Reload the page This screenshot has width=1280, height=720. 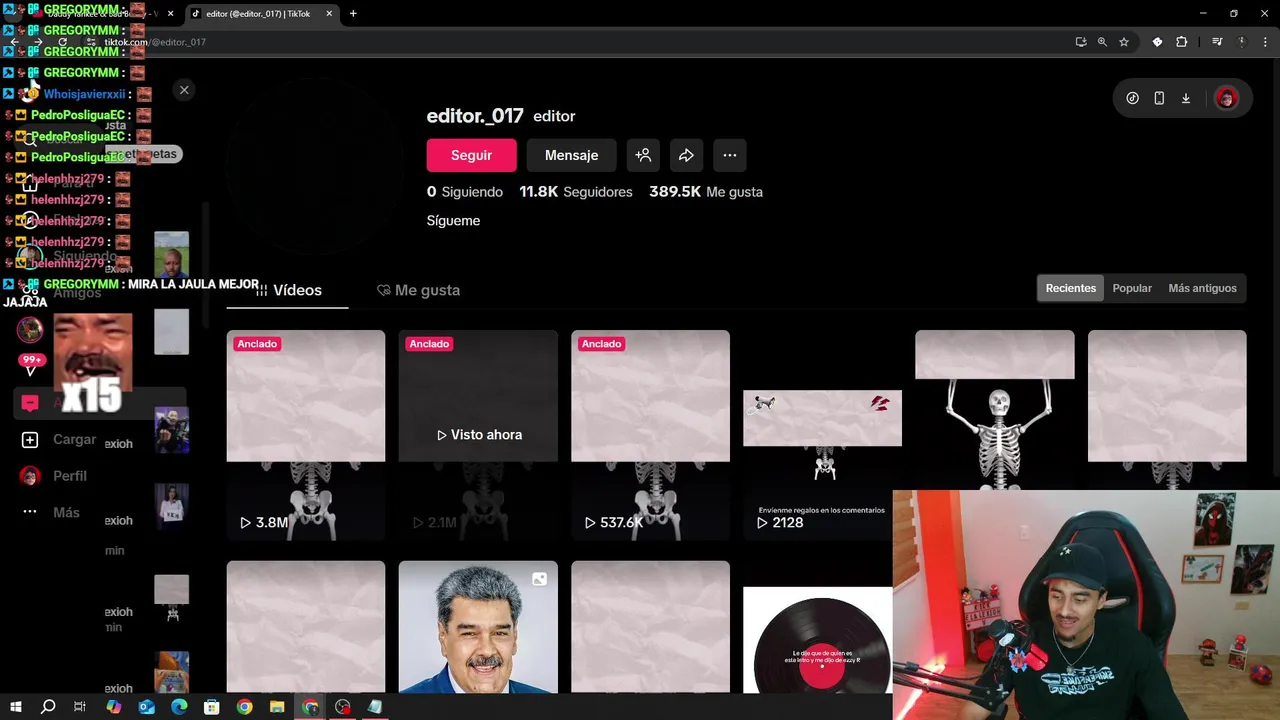pos(62,42)
